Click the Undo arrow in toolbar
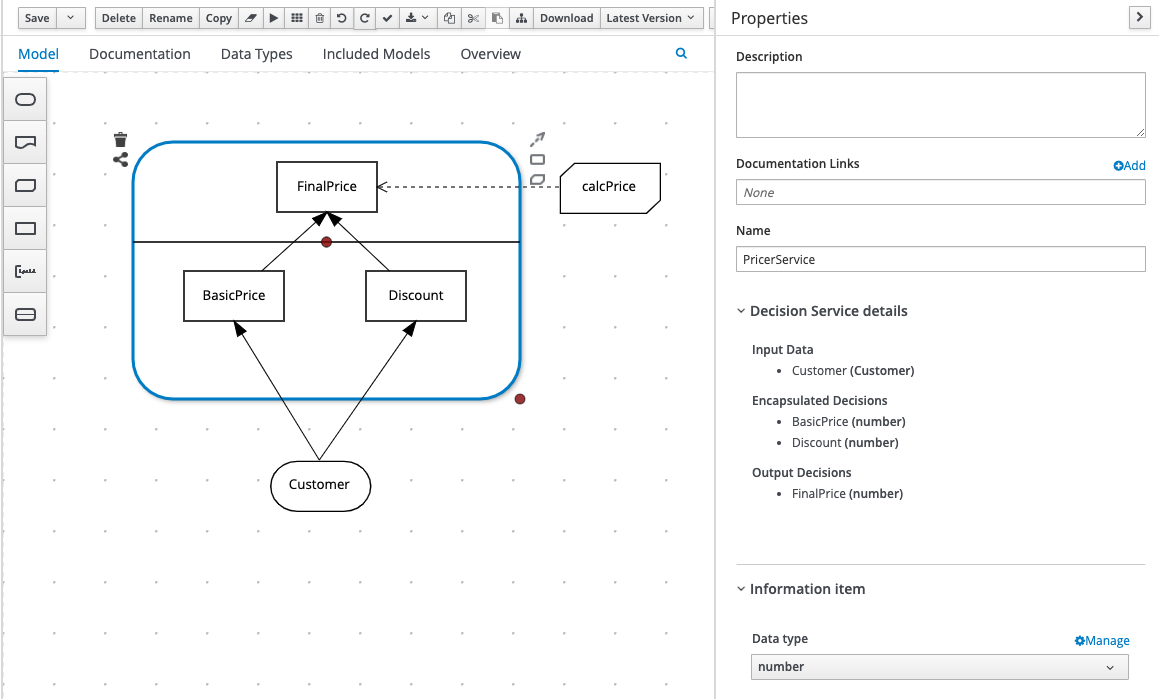 pyautogui.click(x=342, y=18)
